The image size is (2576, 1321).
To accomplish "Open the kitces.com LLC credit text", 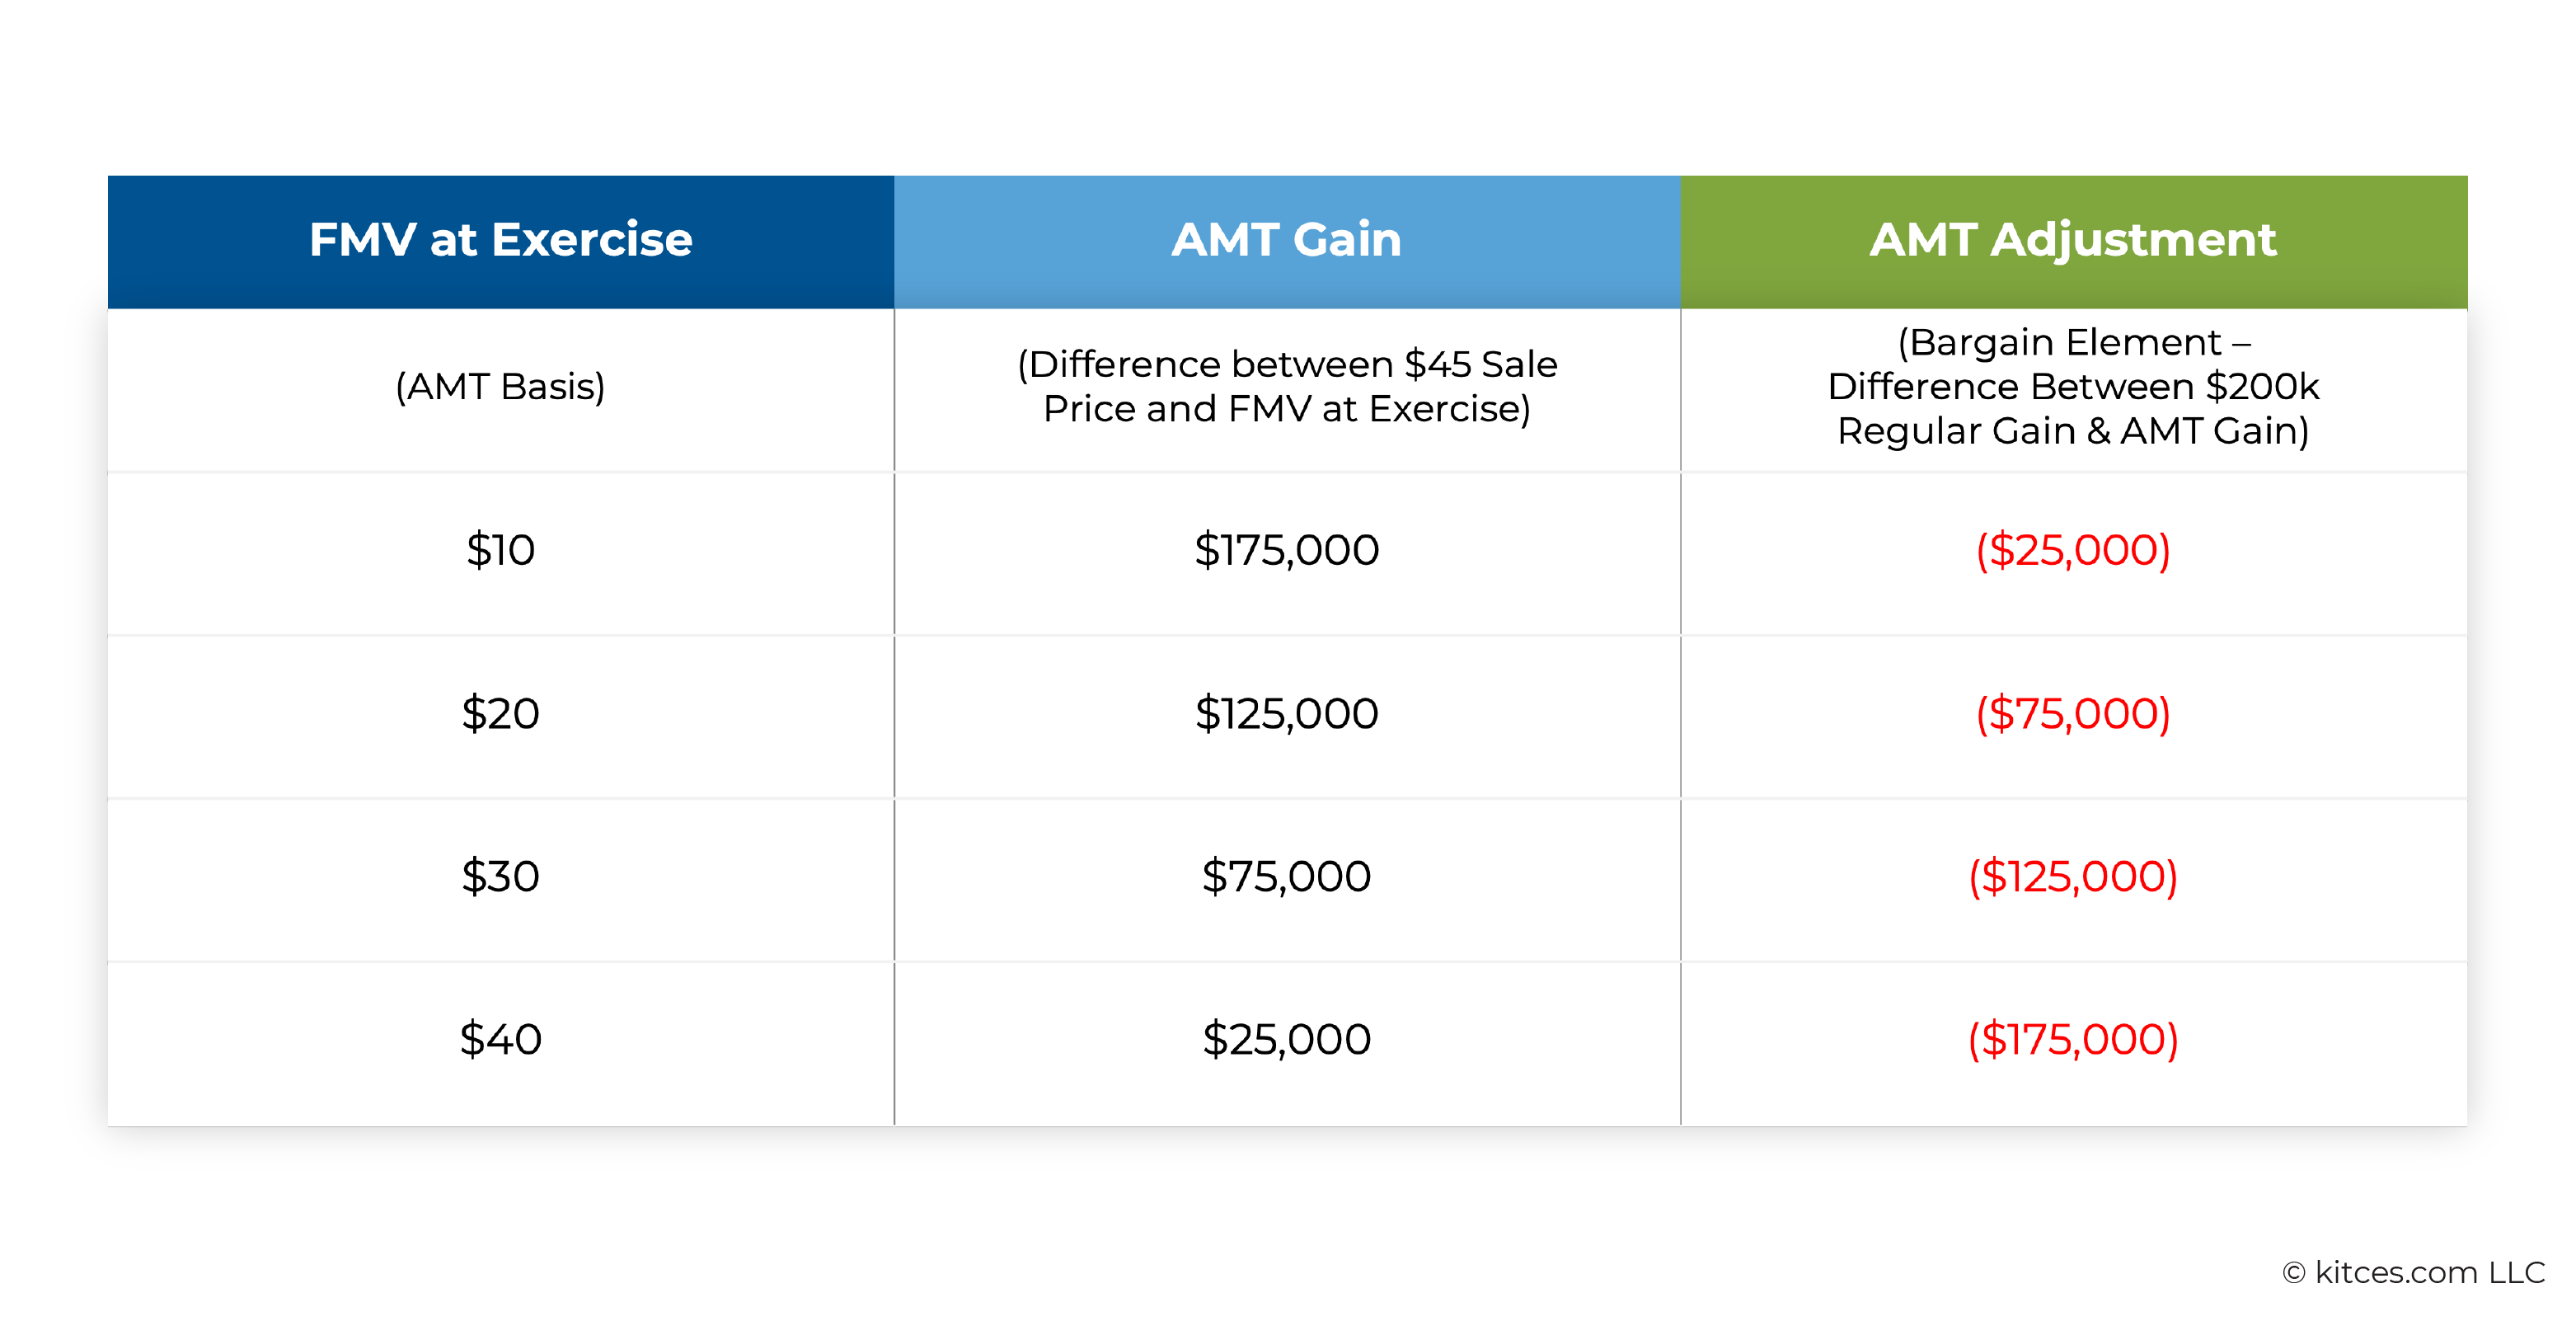I will pyautogui.click(x=2429, y=1272).
